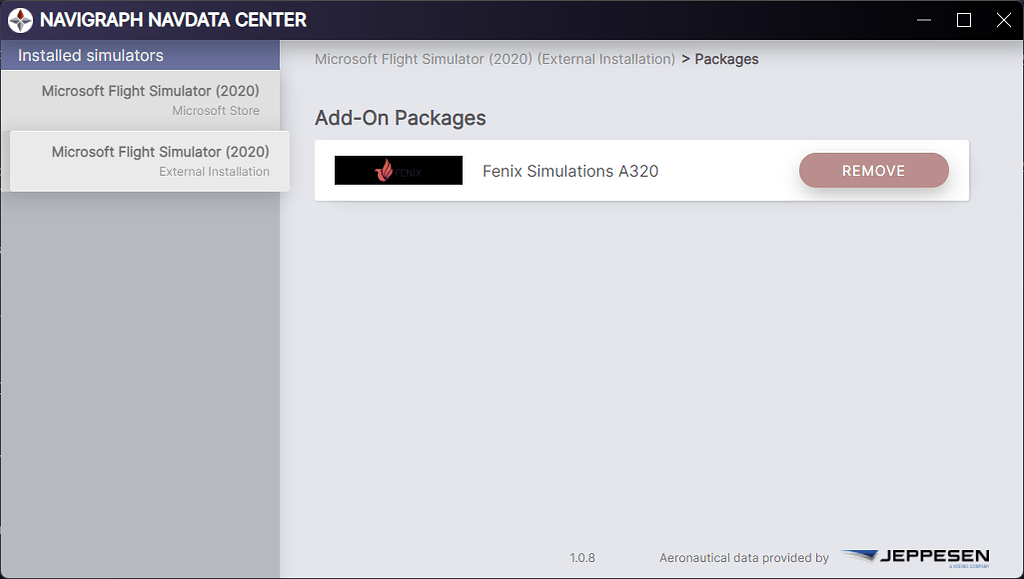Click the NAVIGRAPH NAVDATA CENTER title text
Viewport: 1024px width, 579px height.
pyautogui.click(x=173, y=20)
